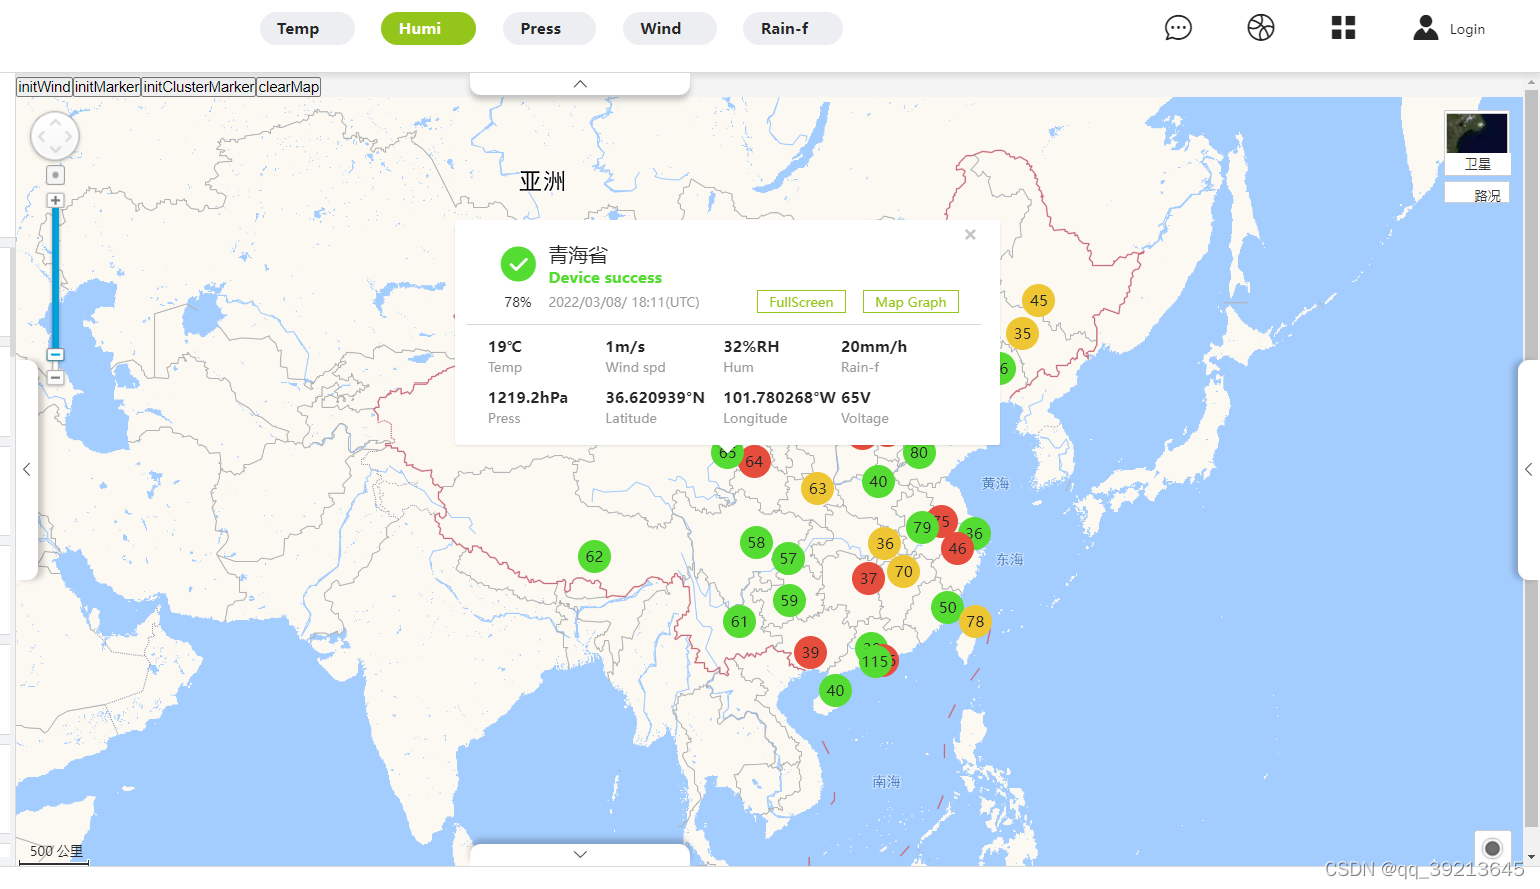Collapse the top panel using its chevron
The width and height of the screenshot is (1540, 889).
(x=579, y=84)
